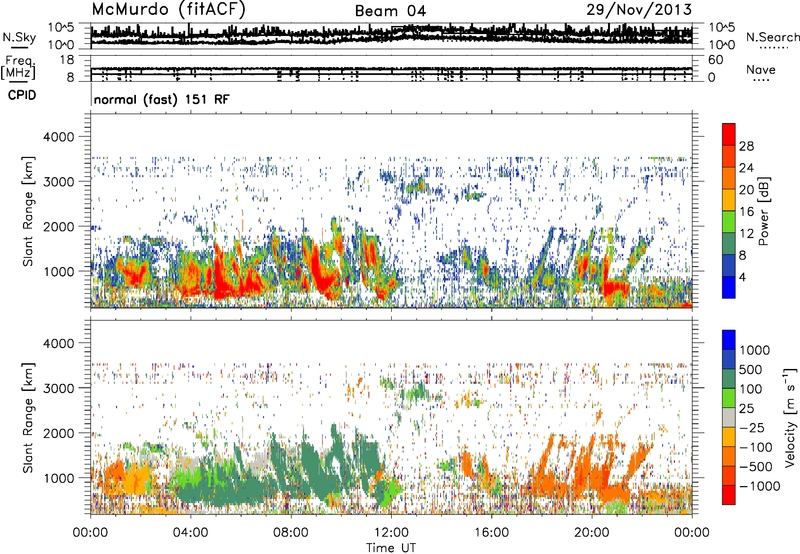Click the 28 tick on power colorbar
The image size is (800, 554).
(746, 146)
